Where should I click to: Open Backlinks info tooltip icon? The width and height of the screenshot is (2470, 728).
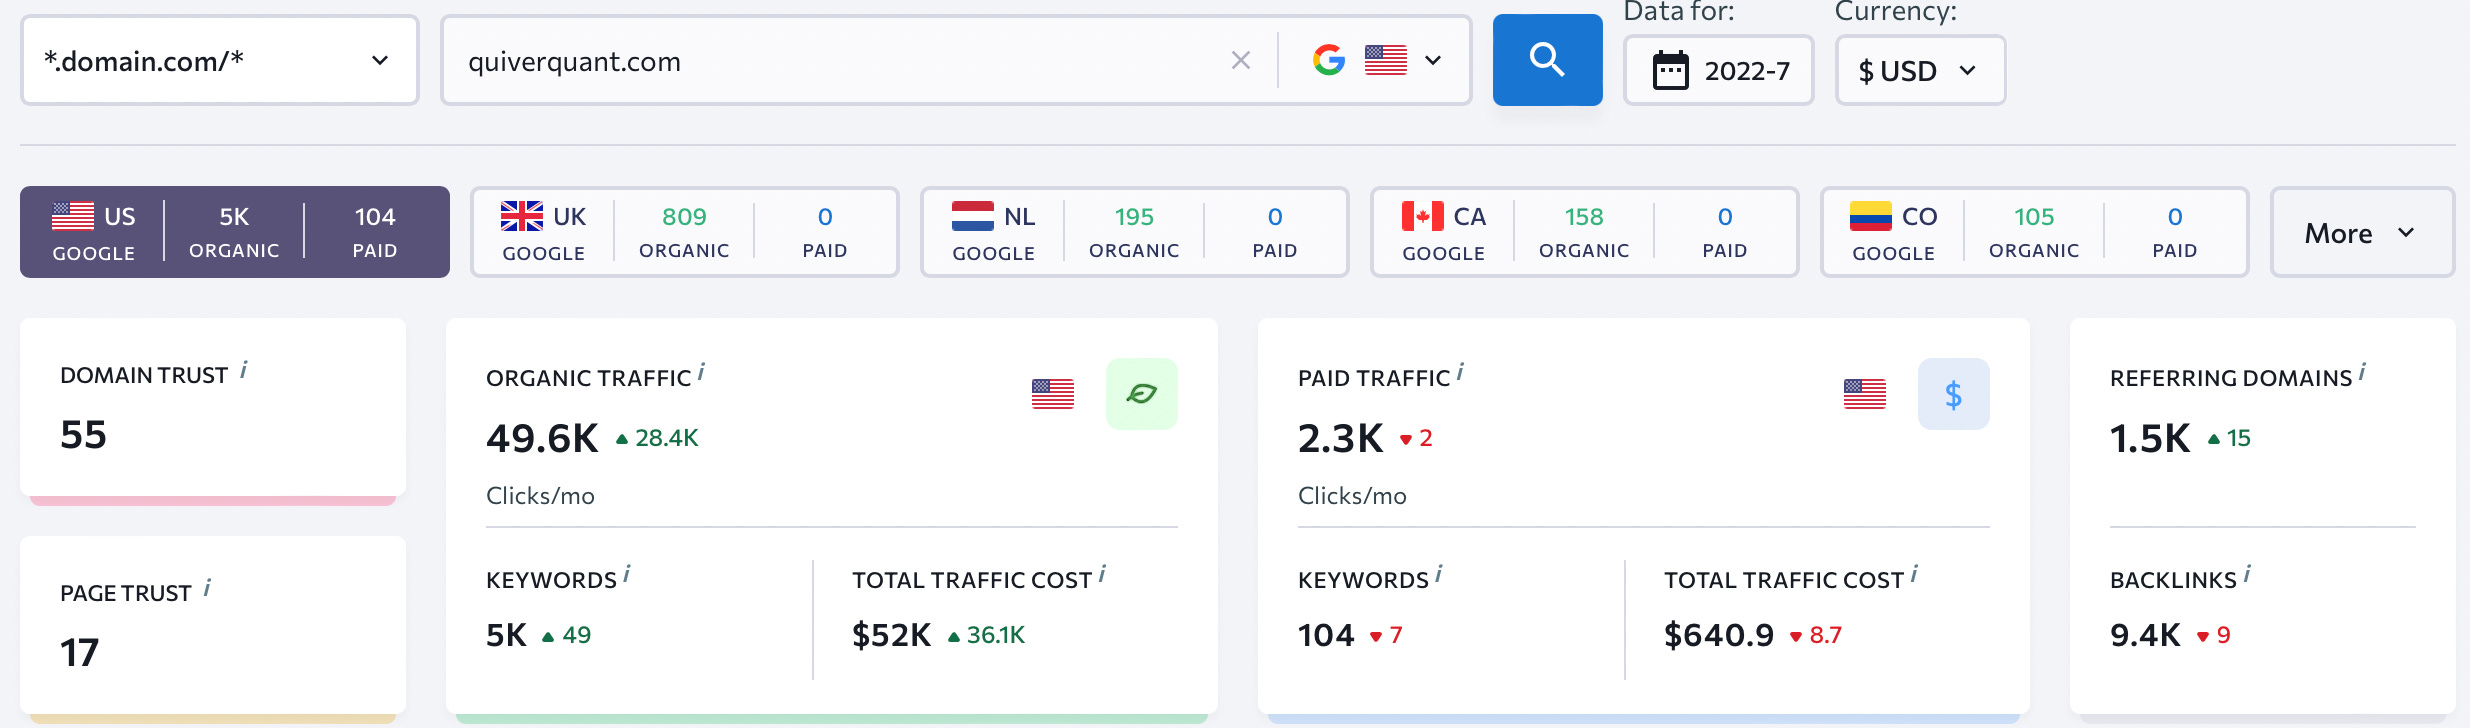click(2246, 574)
